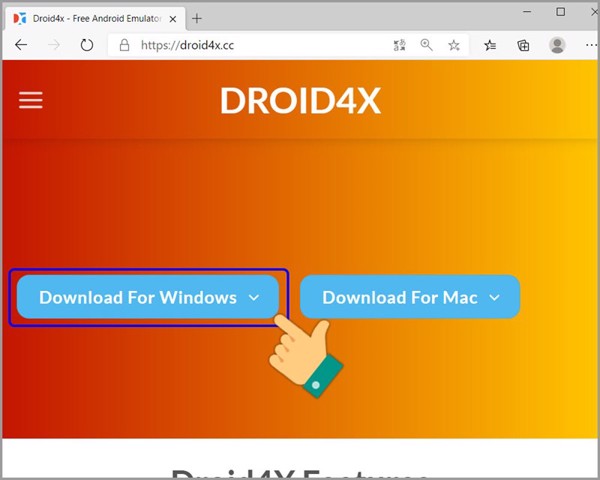The height and width of the screenshot is (480, 600).
Task: Click the DROID4X logo title
Action: [x=300, y=100]
